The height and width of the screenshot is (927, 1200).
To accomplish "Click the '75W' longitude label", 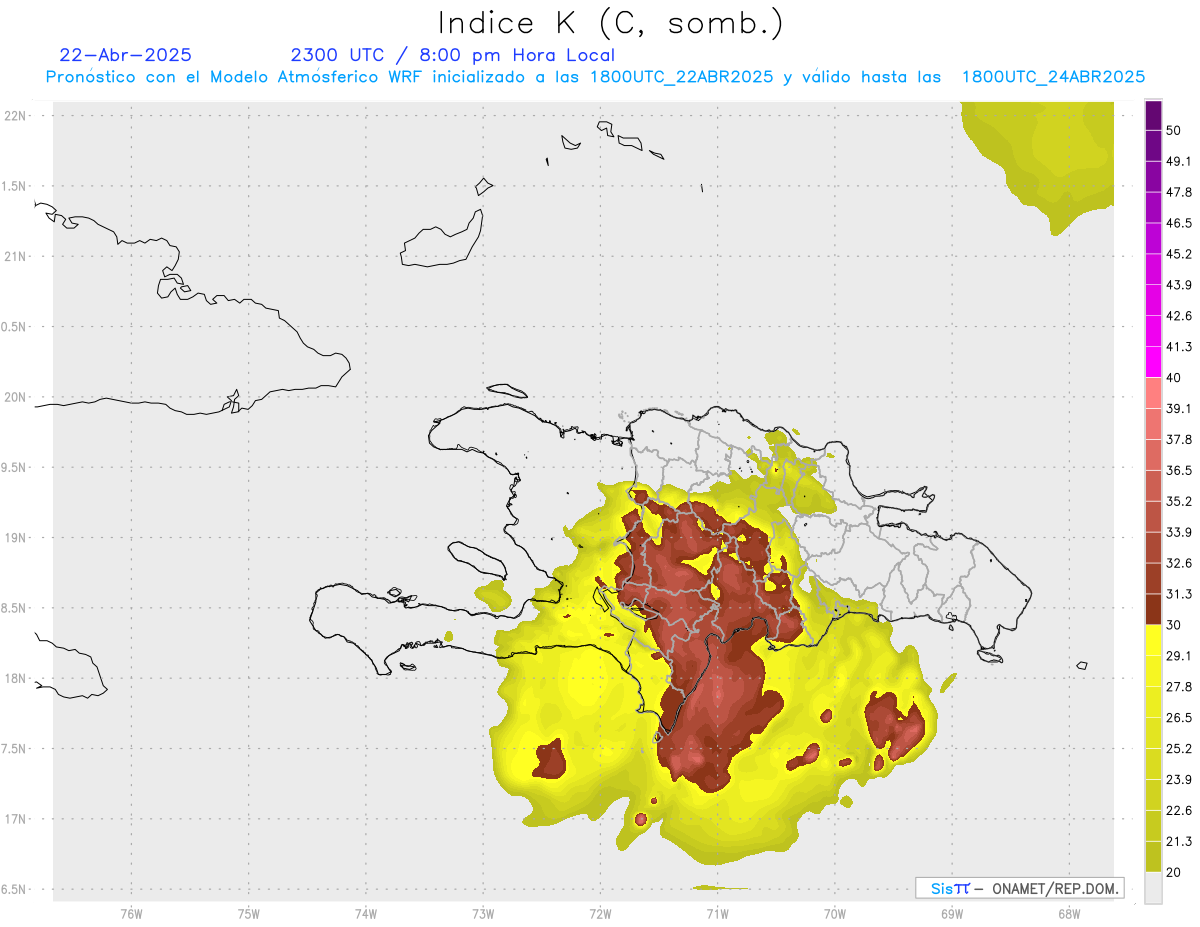I will click(x=249, y=913).
